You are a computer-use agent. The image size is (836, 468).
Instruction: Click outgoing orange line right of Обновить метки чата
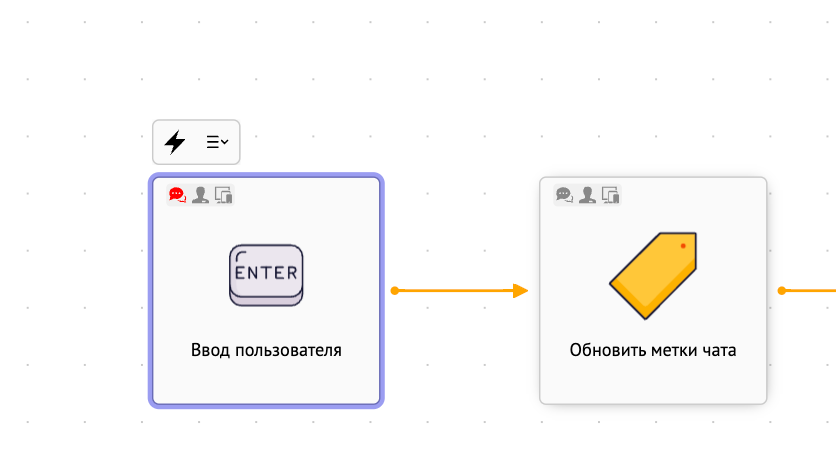[811, 291]
